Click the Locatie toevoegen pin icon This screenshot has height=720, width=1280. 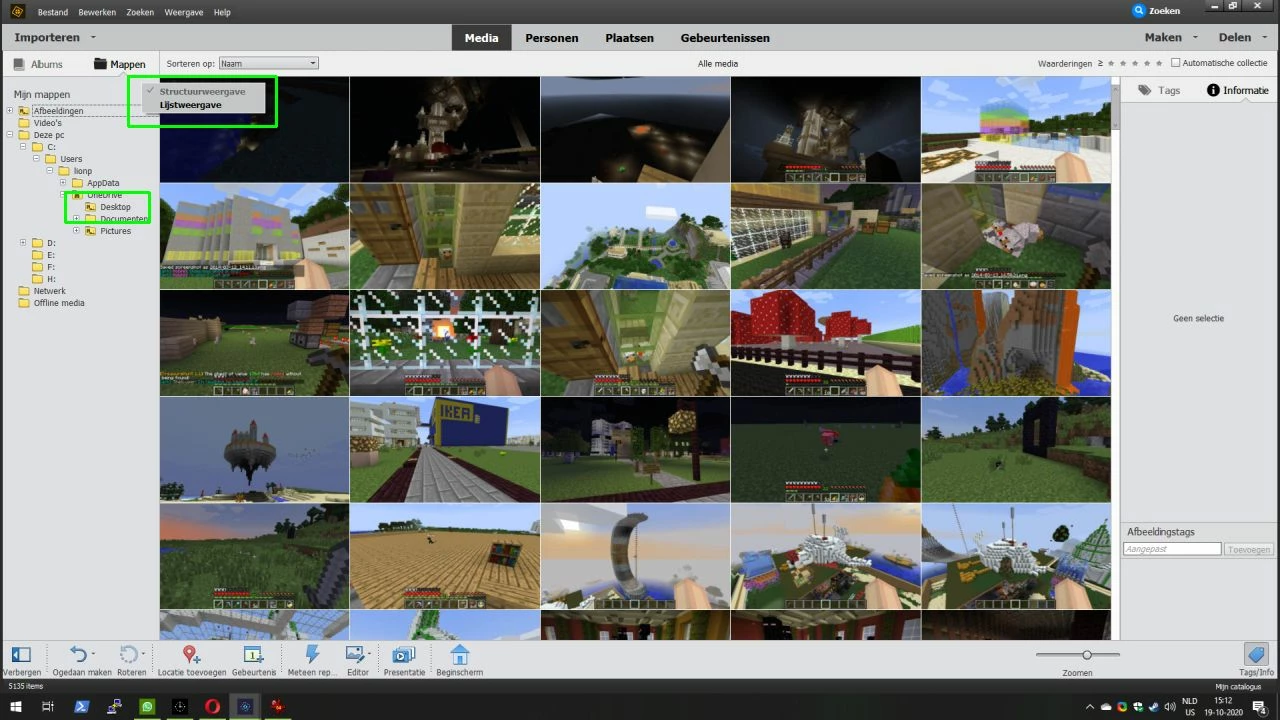click(191, 655)
